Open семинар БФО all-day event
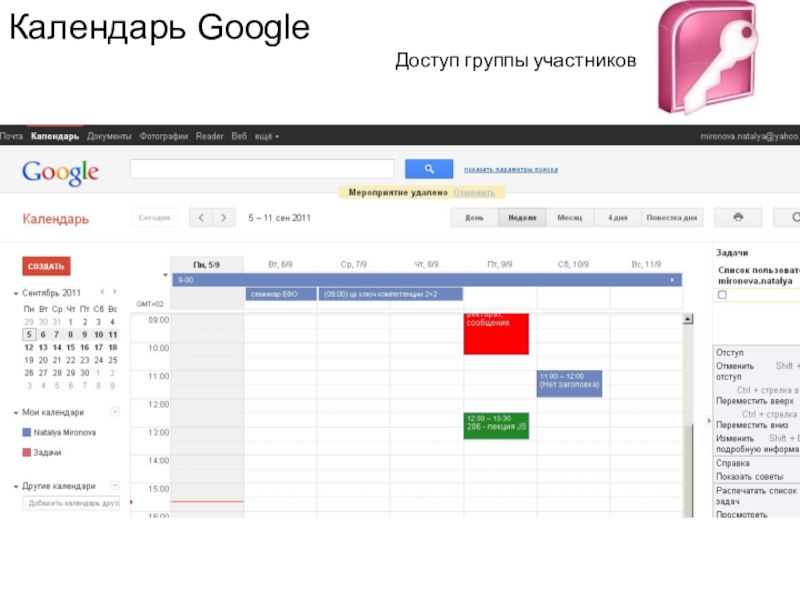Image resolution: width=800 pixels, height=600 pixels. [281, 294]
